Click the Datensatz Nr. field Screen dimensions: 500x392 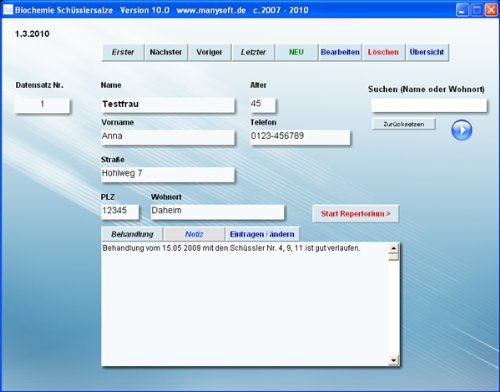pos(42,105)
